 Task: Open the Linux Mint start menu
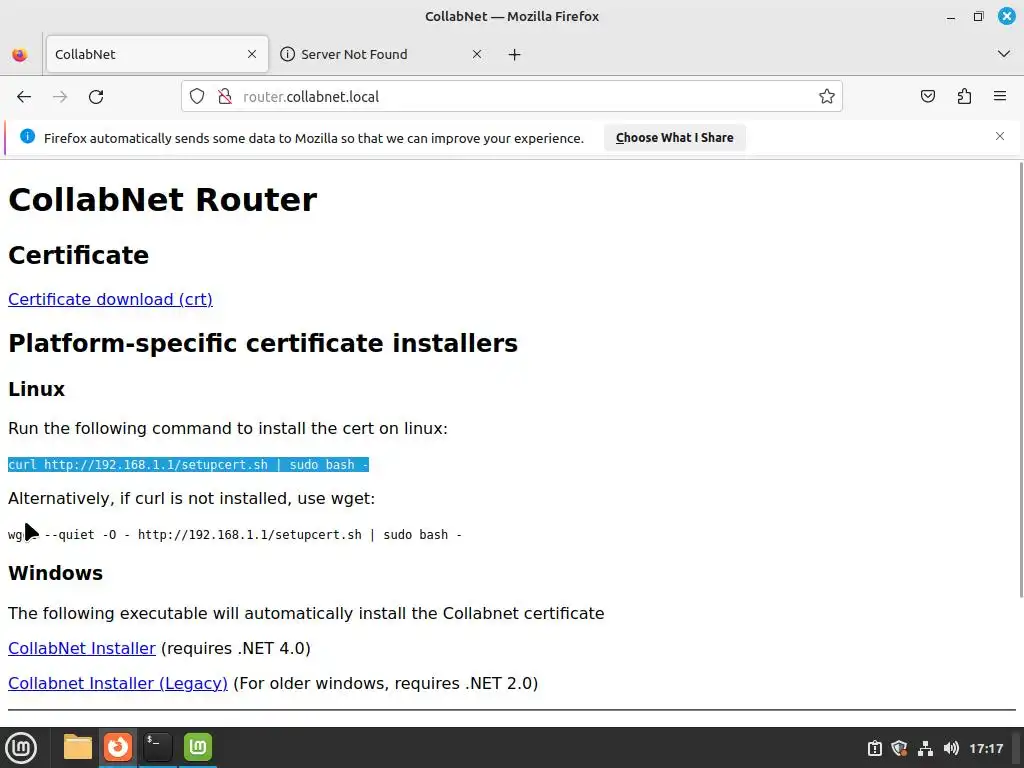[21, 748]
